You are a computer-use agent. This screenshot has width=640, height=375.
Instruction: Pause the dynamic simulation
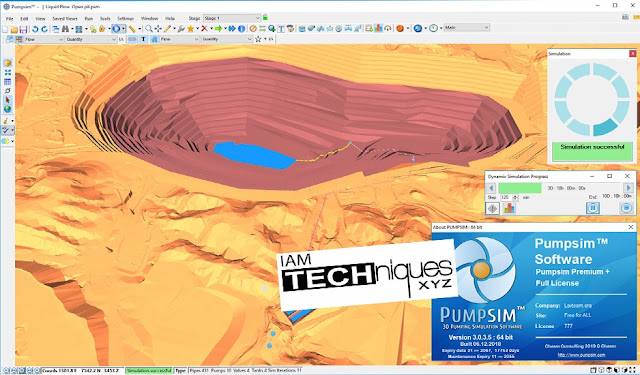593,208
